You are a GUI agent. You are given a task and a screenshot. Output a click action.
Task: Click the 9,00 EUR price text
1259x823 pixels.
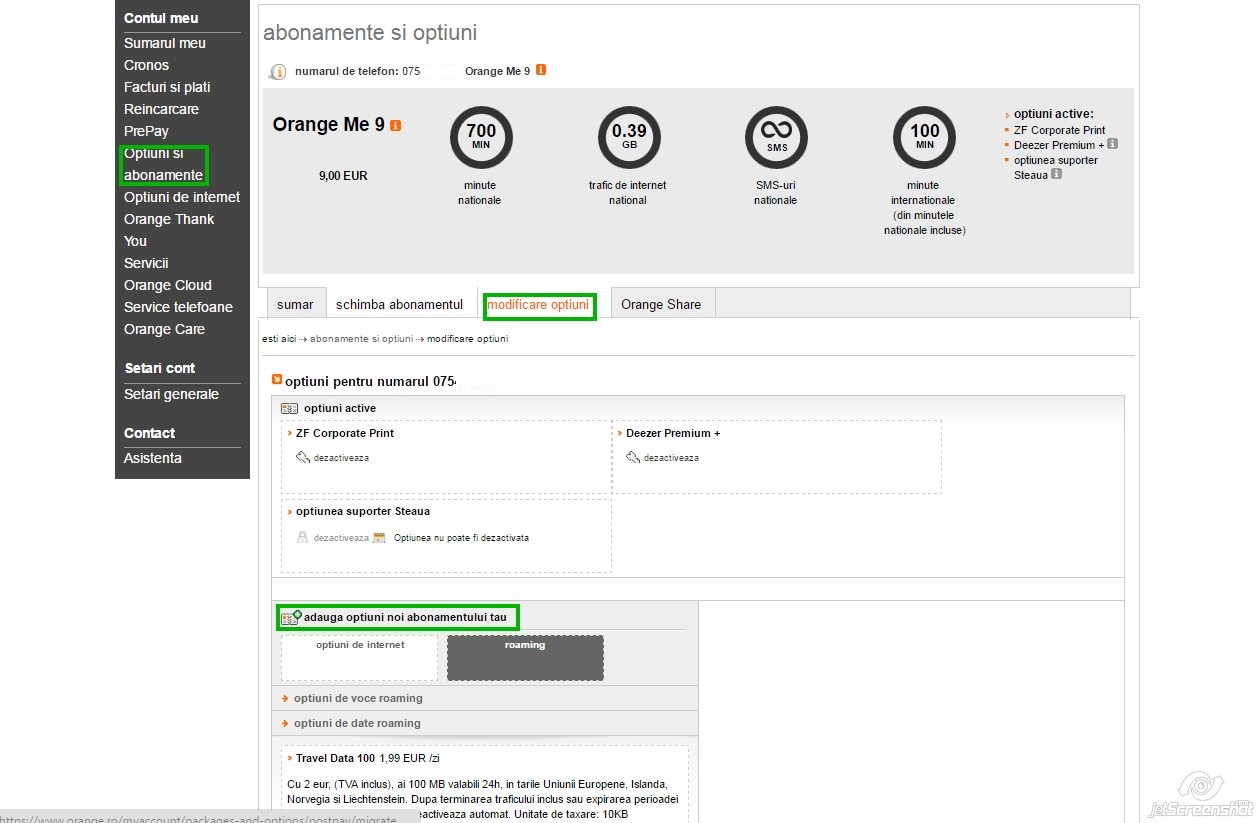343,176
